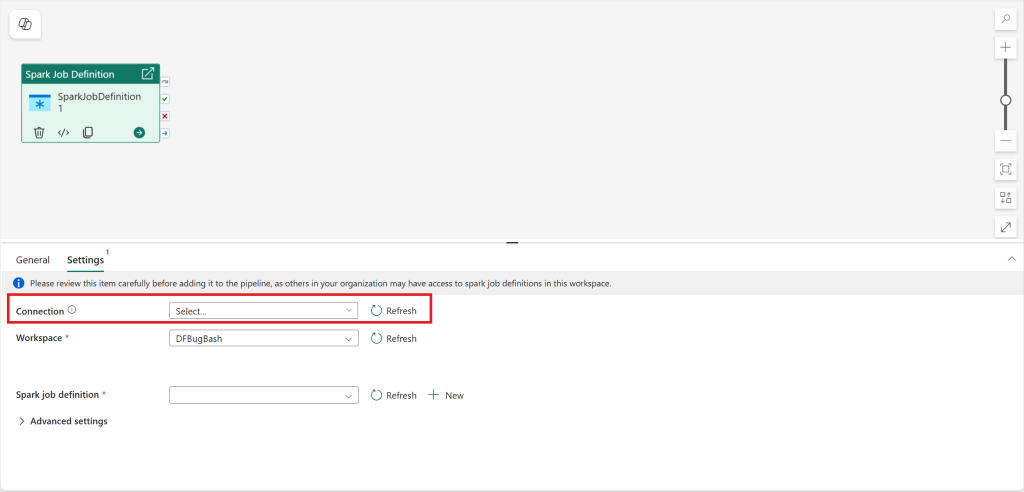Viewport: 1024px width, 492px height.
Task: Select the on-fail red X connector
Action: coord(165,116)
